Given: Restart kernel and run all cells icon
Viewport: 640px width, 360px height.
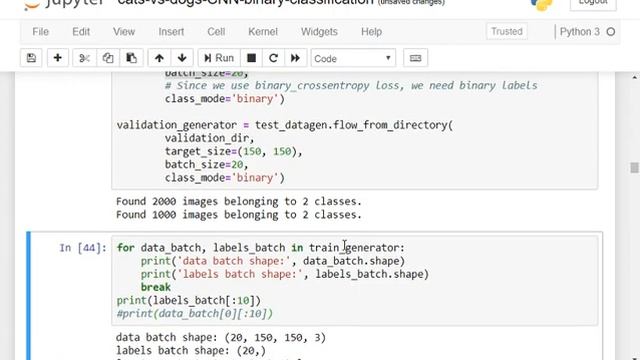Looking at the screenshot, I should 295,58.
